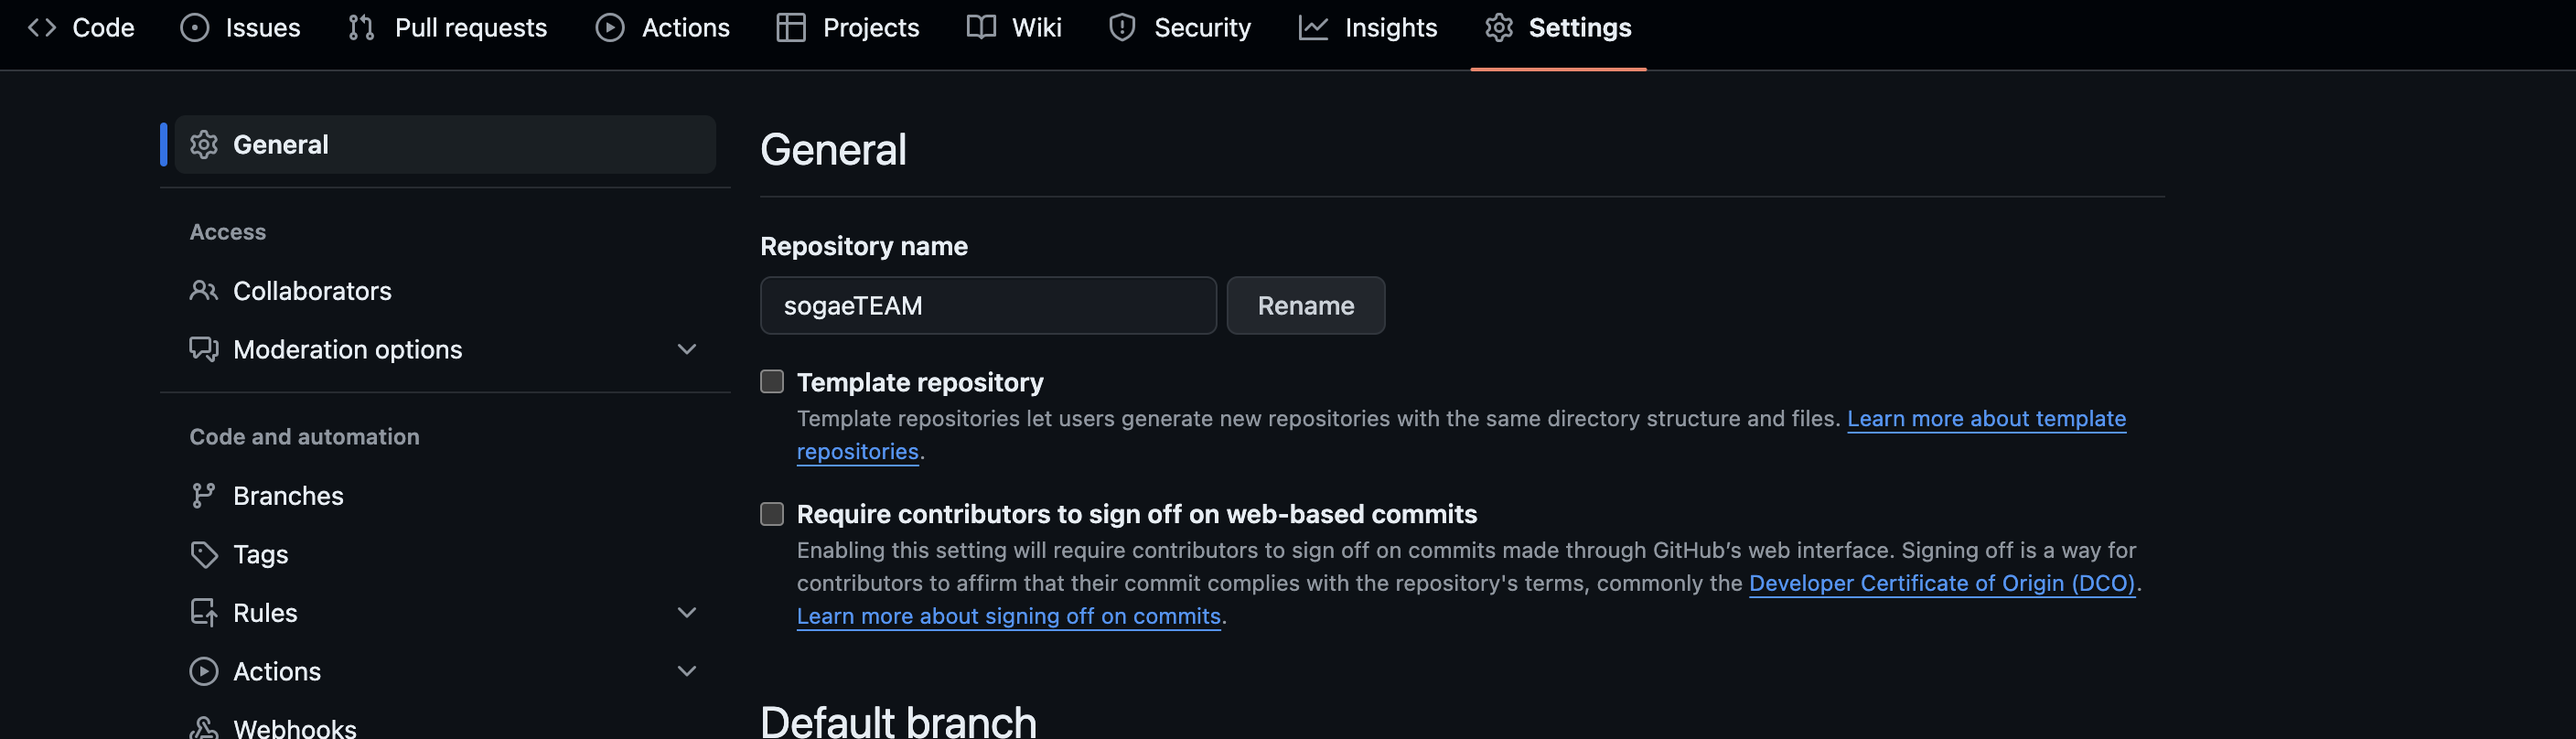Image resolution: width=2576 pixels, height=739 pixels.
Task: Open Learn more about template repositories link
Action: pos(1986,418)
